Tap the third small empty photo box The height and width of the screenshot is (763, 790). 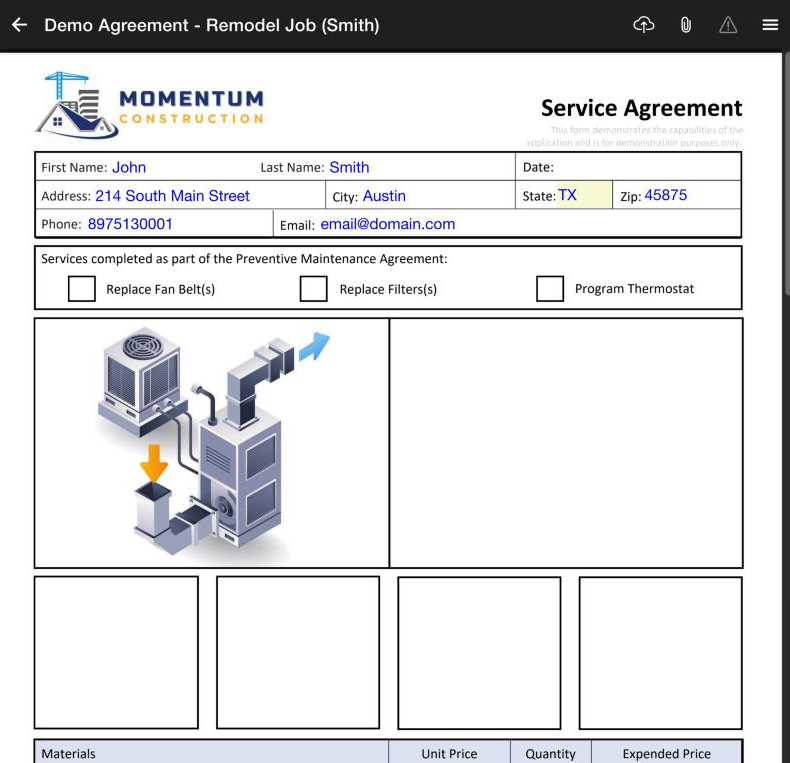(x=479, y=653)
